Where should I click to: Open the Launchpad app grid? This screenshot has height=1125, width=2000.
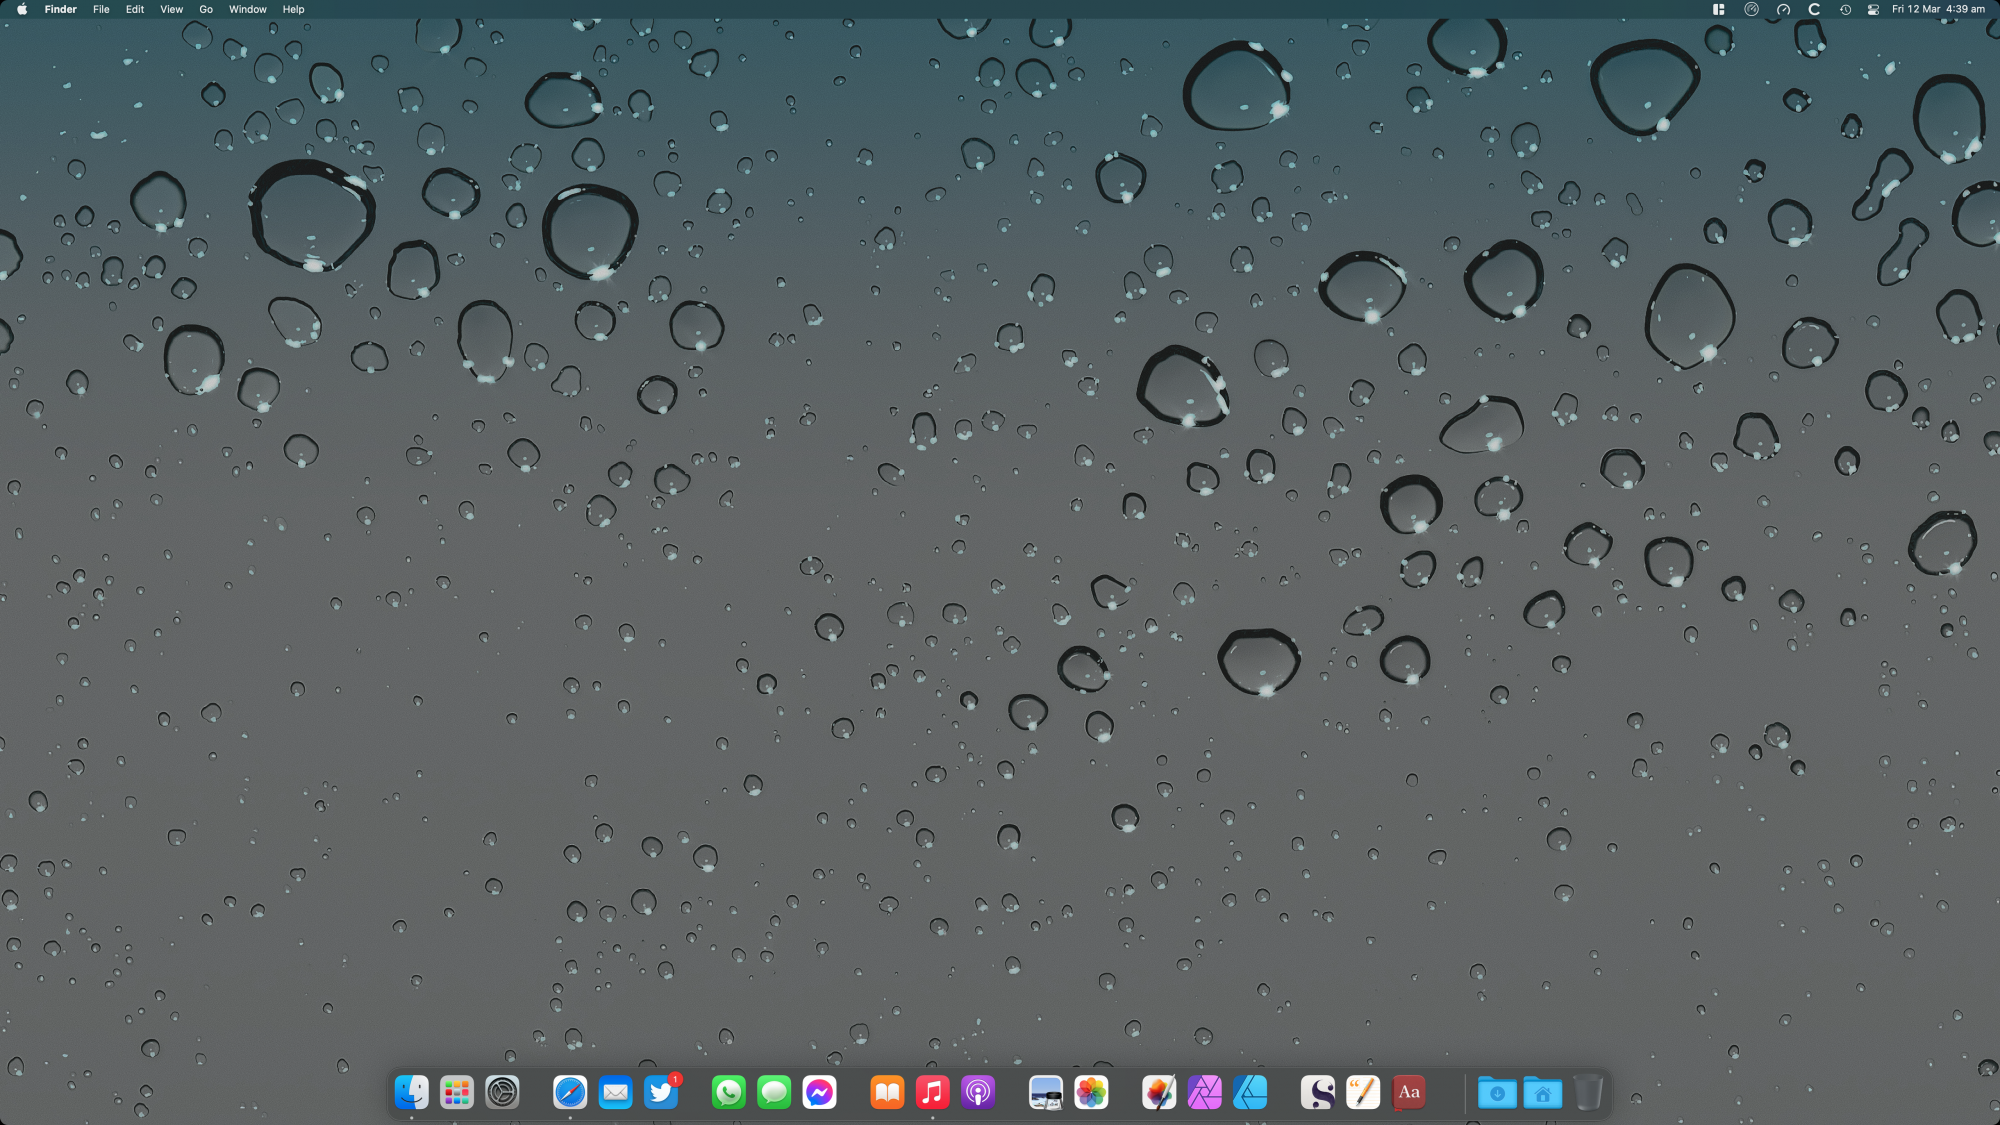[457, 1092]
